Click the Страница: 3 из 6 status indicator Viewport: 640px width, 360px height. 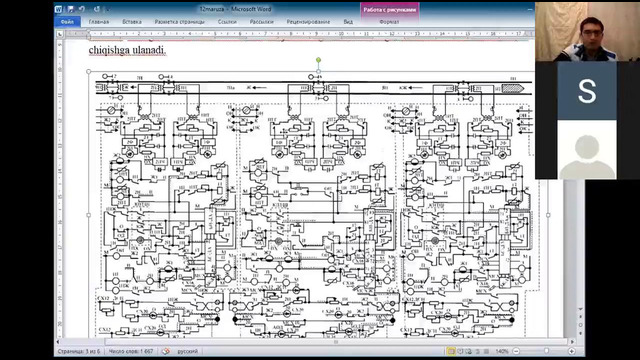[x=79, y=351]
